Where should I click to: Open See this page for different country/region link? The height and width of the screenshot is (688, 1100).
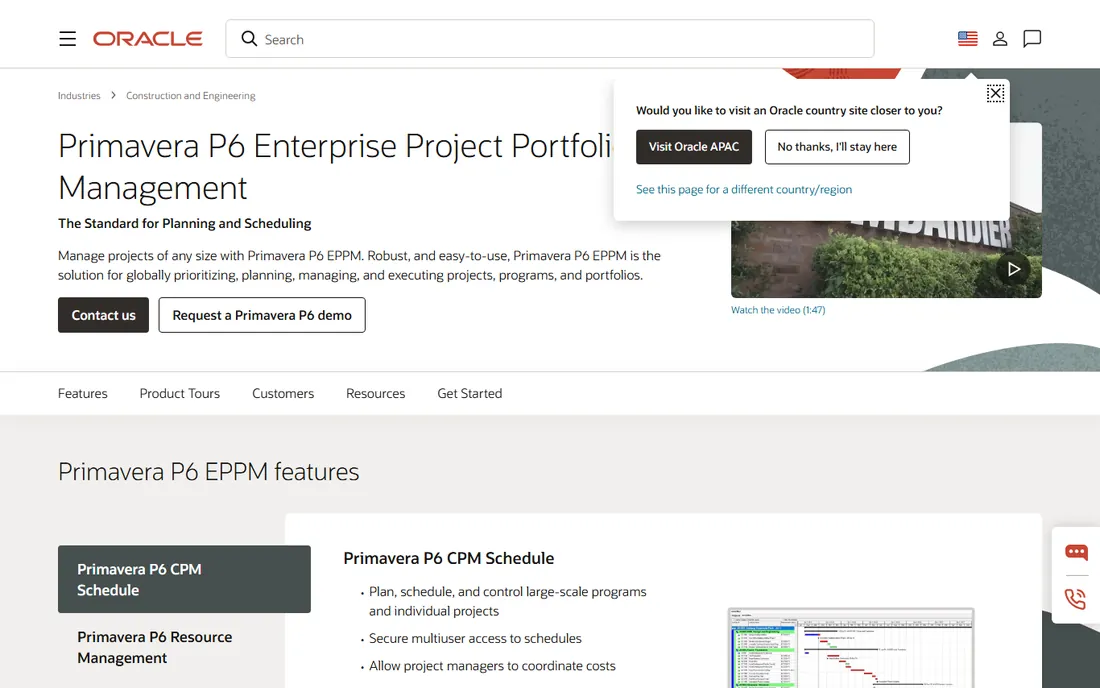(x=744, y=189)
